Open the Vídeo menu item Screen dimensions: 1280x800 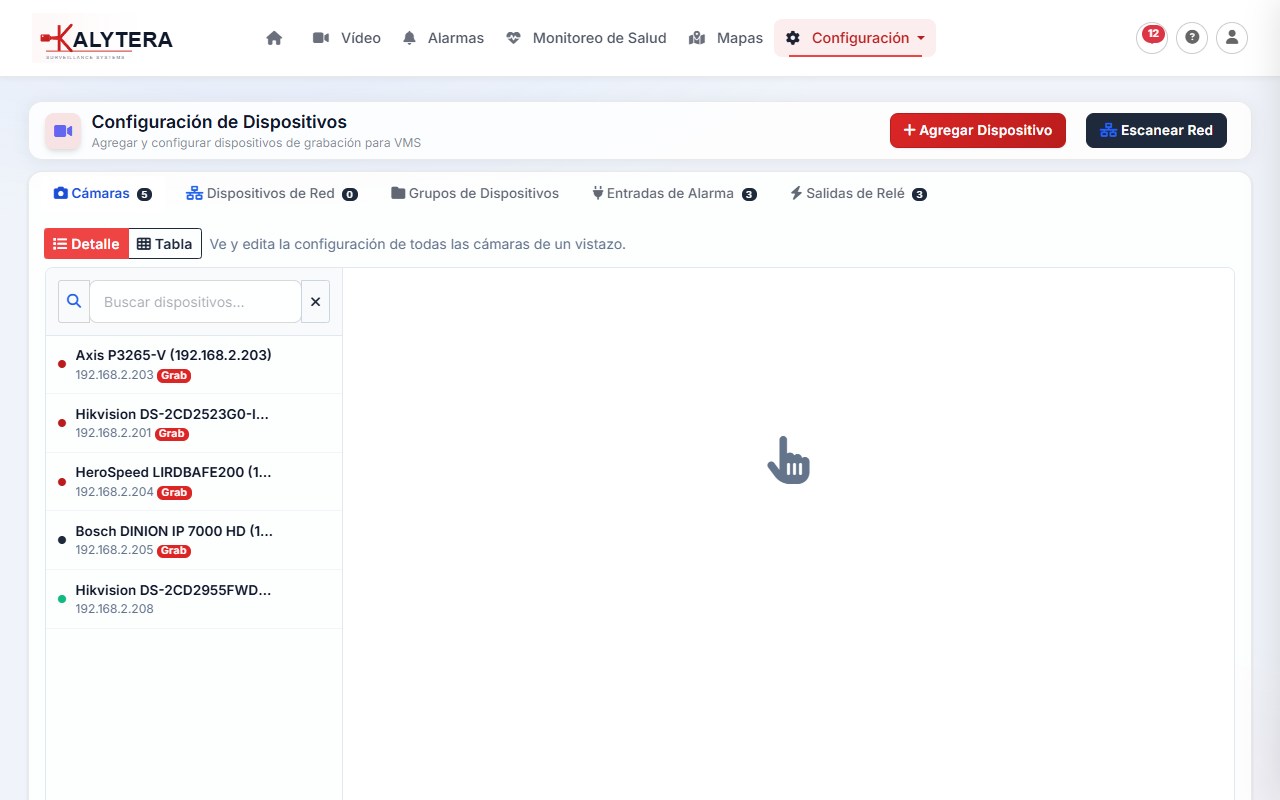point(347,38)
